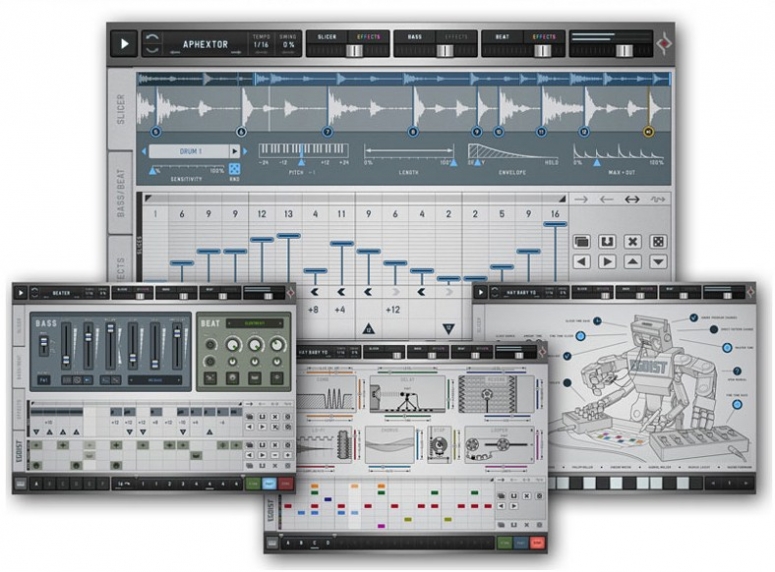Toggle the SLICER track button in top bar
775x572 pixels.
[x=326, y=37]
